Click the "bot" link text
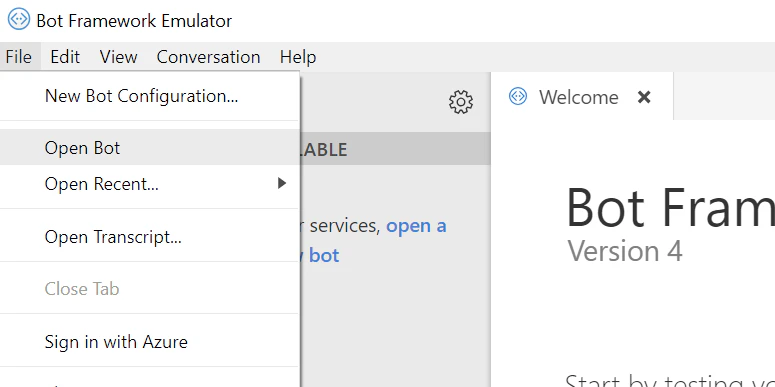Image resolution: width=775 pixels, height=387 pixels. coord(324,255)
